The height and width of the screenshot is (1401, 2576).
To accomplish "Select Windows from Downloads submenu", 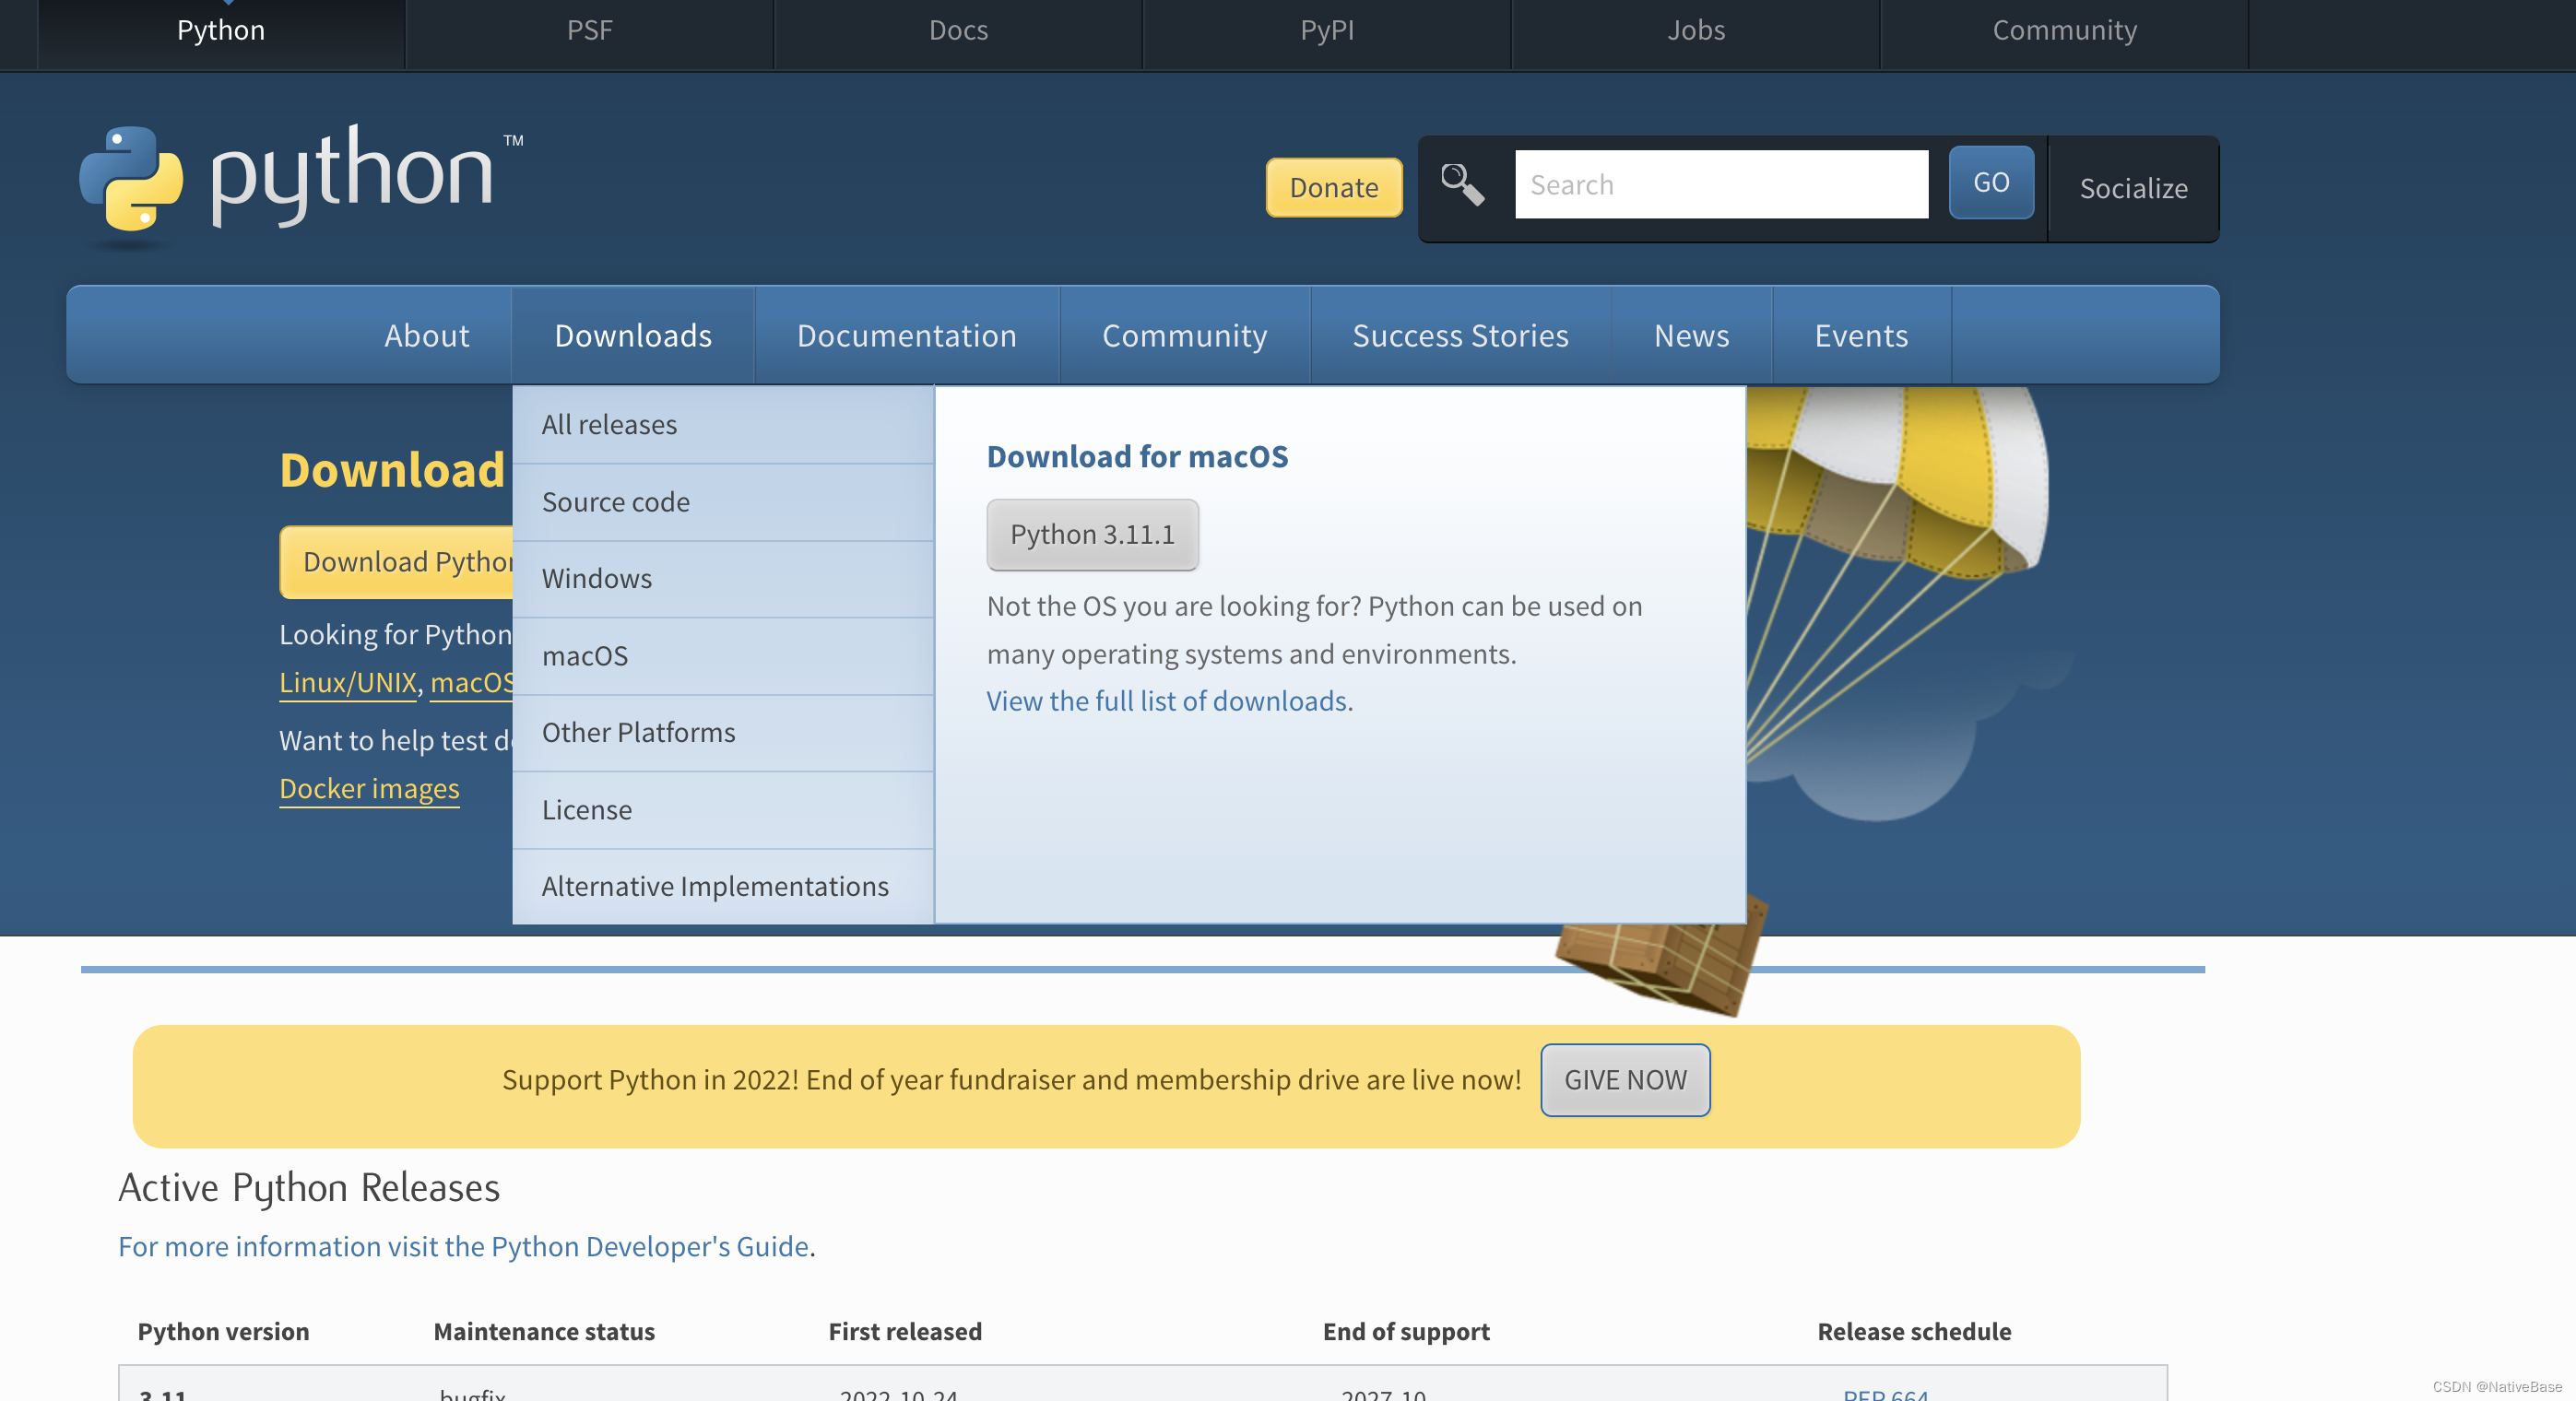I will (x=722, y=579).
